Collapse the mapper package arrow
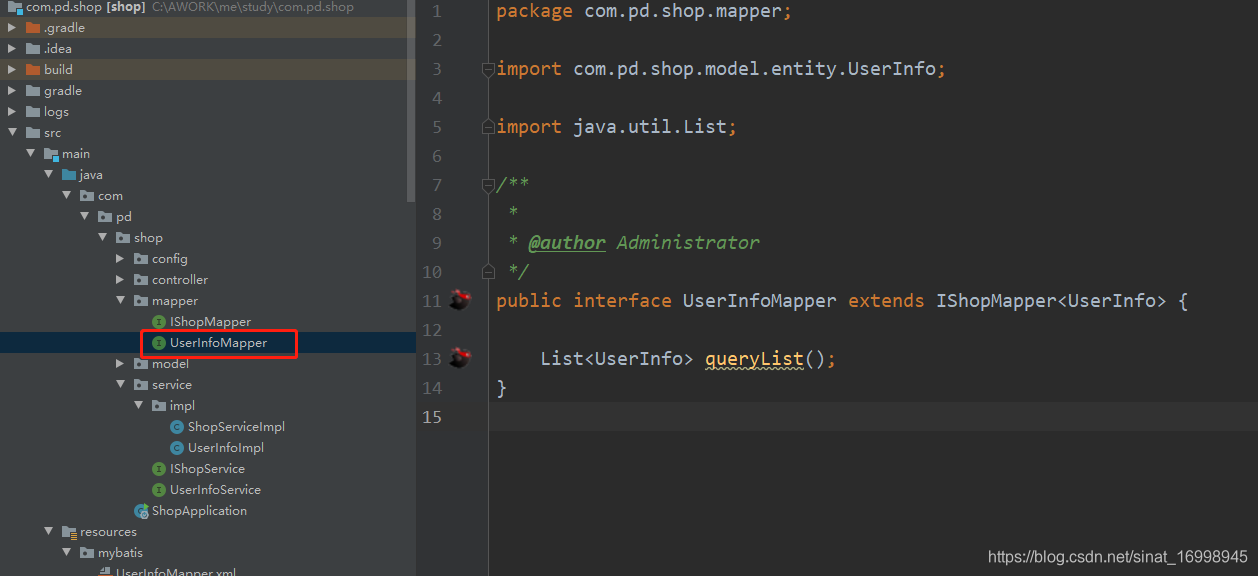The height and width of the screenshot is (576, 1258). [x=120, y=300]
